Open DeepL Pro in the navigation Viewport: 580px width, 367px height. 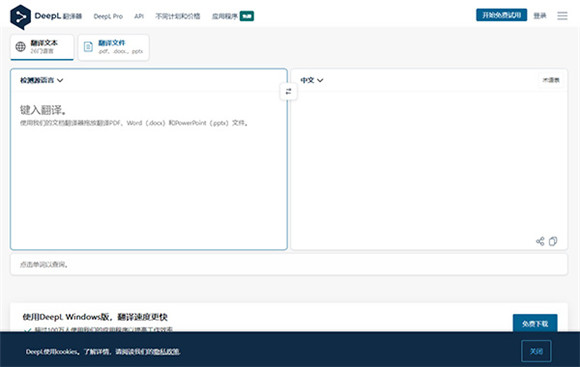pyautogui.click(x=108, y=16)
